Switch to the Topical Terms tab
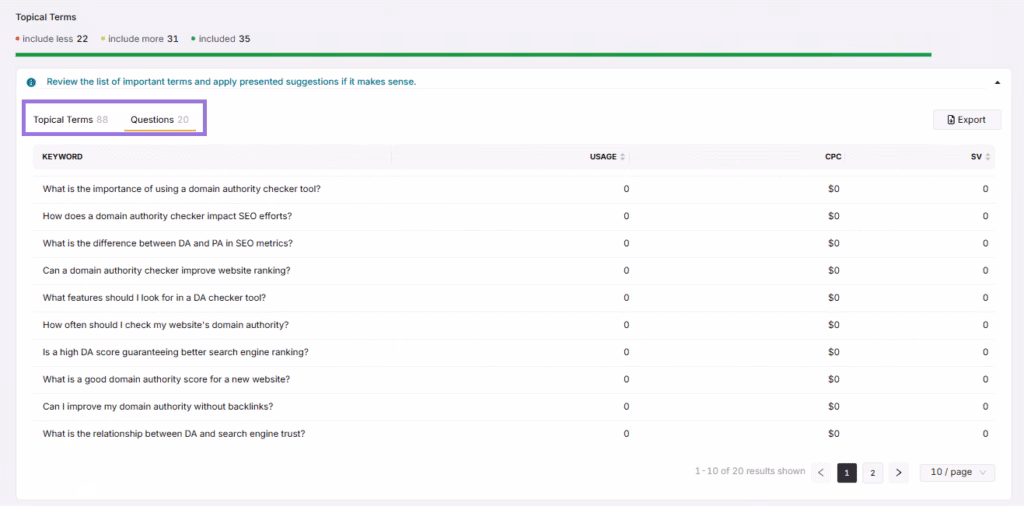 (70, 120)
